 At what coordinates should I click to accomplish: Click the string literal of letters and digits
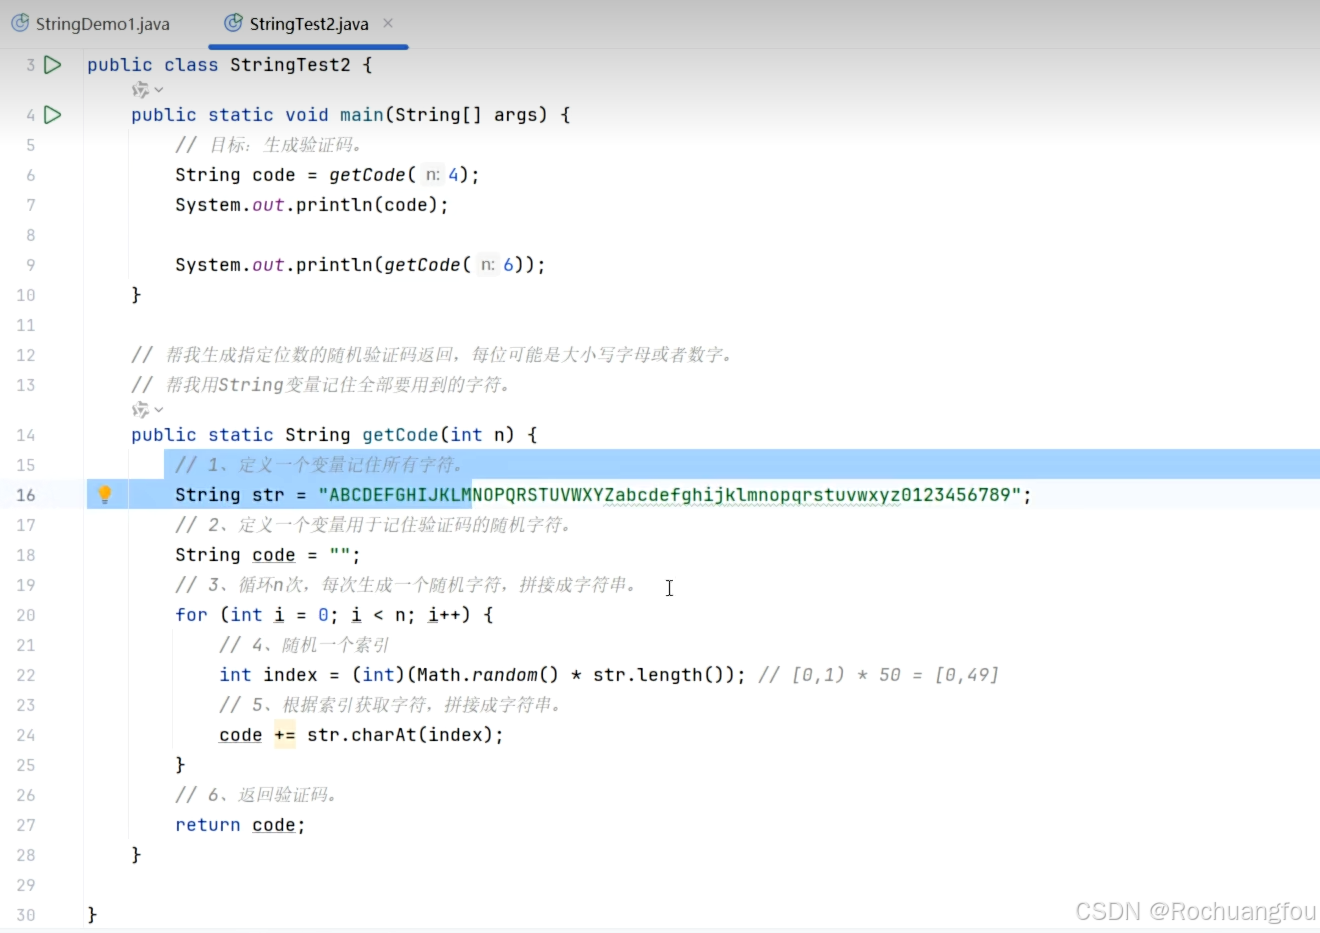pyautogui.click(x=669, y=495)
